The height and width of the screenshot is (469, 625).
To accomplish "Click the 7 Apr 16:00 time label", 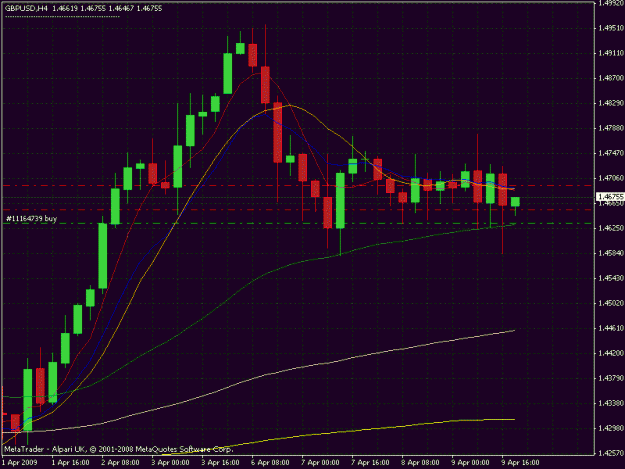I will coord(370,463).
